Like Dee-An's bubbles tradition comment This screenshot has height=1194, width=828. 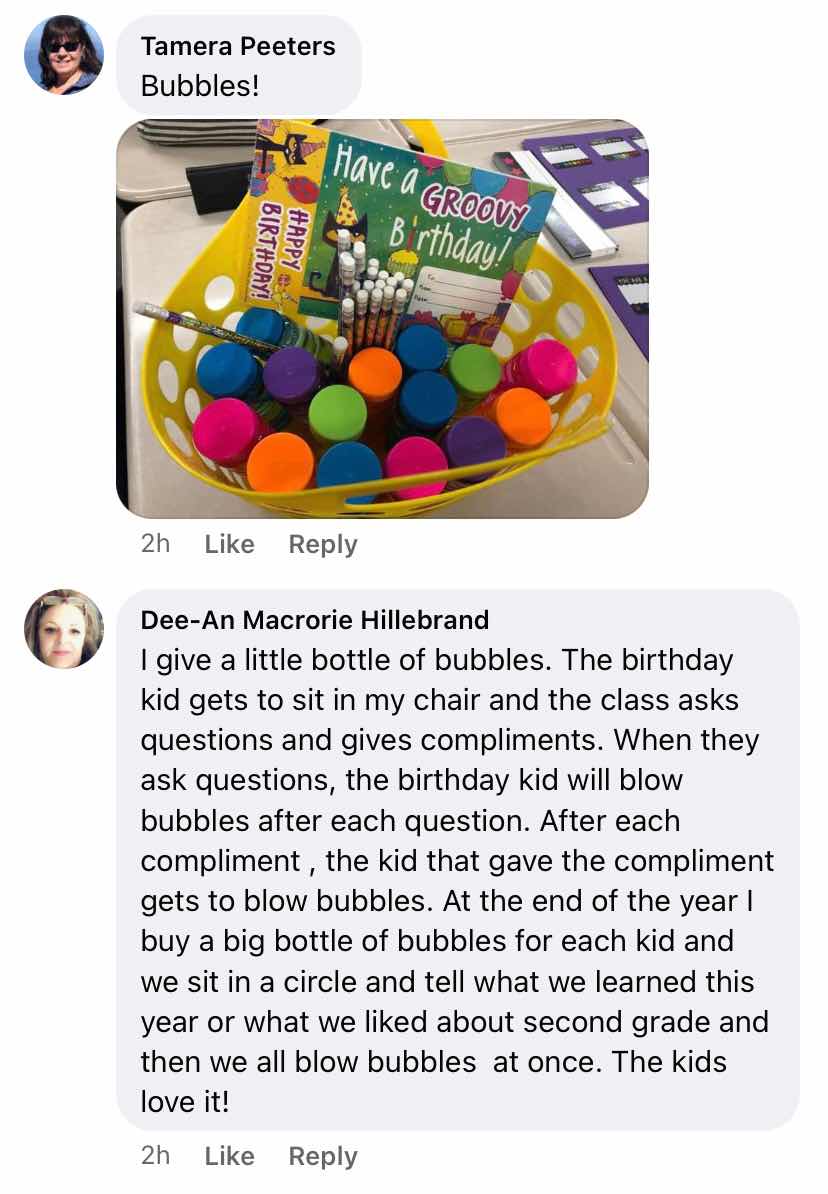(x=229, y=1155)
